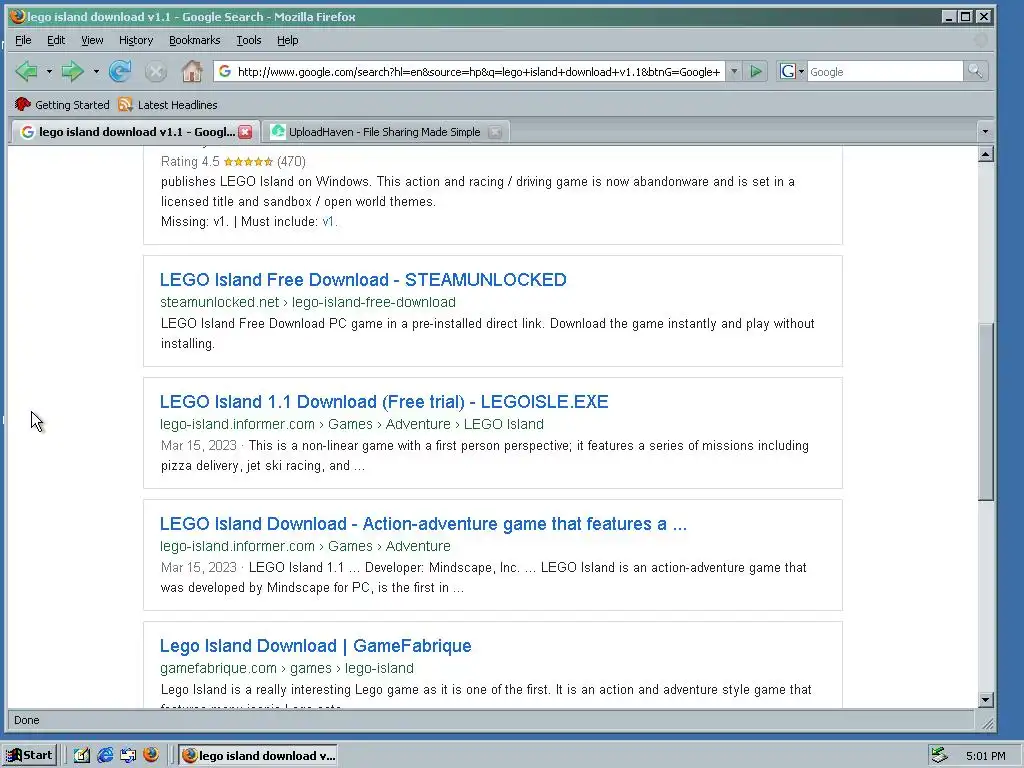Open Lego Island Download | GameFabrique result
1024x768 pixels.
coord(315,646)
